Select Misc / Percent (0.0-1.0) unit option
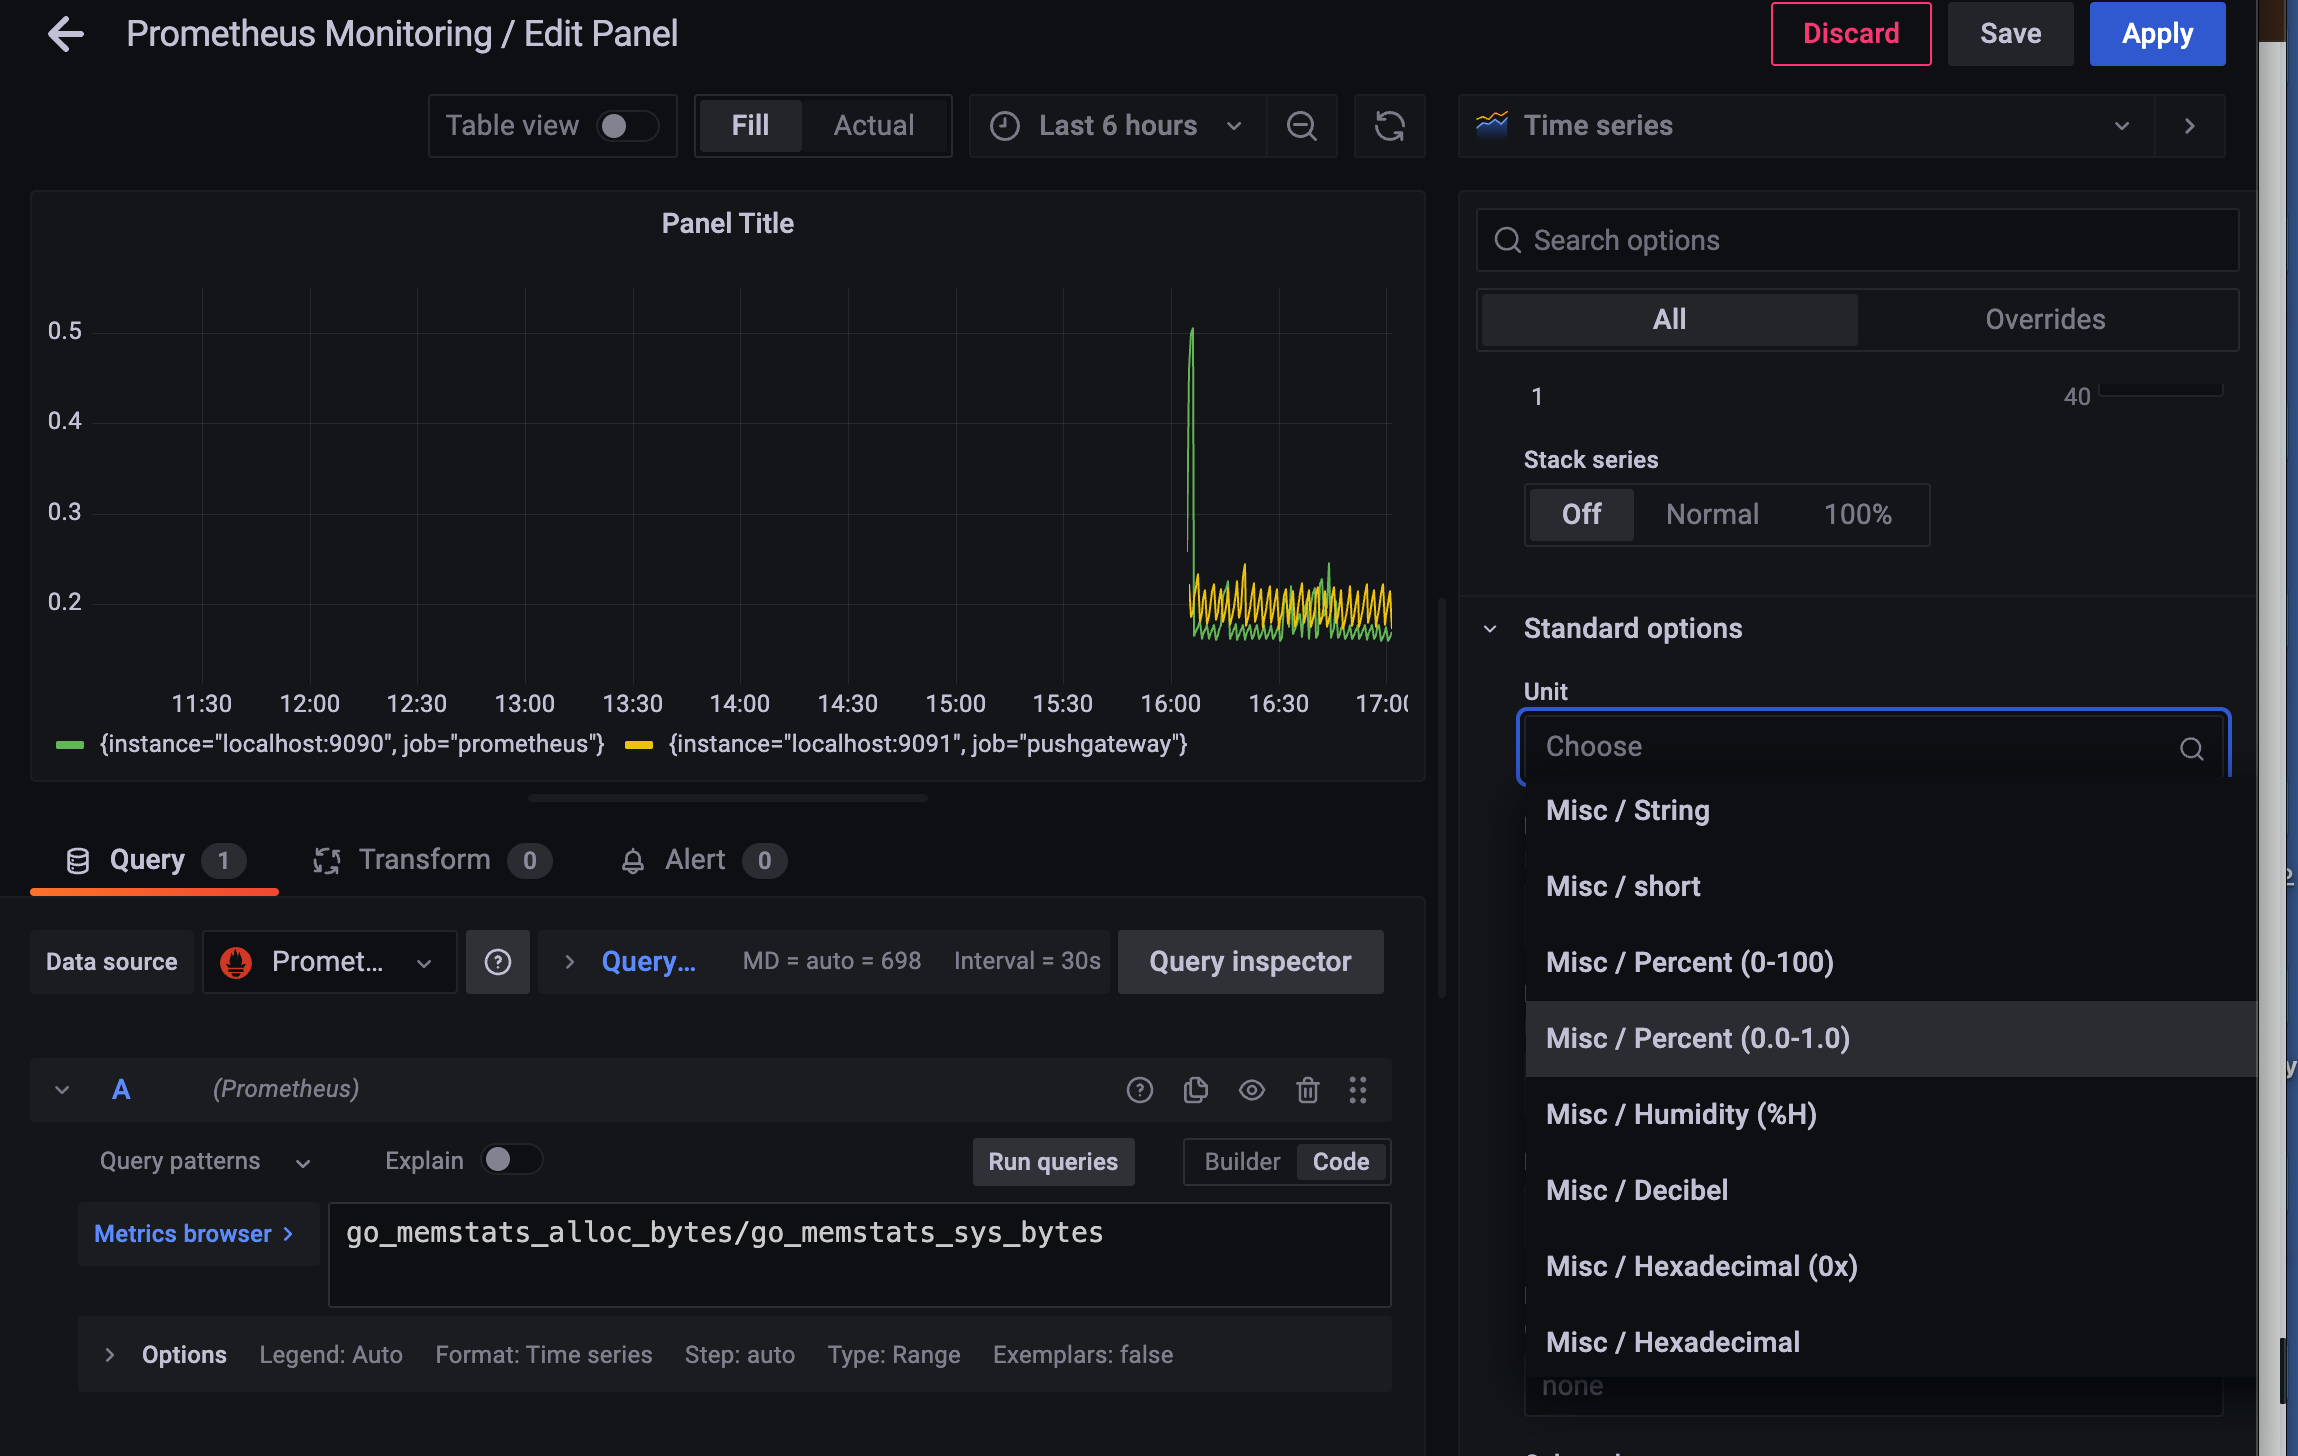Image resolution: width=2298 pixels, height=1456 pixels. [1697, 1038]
